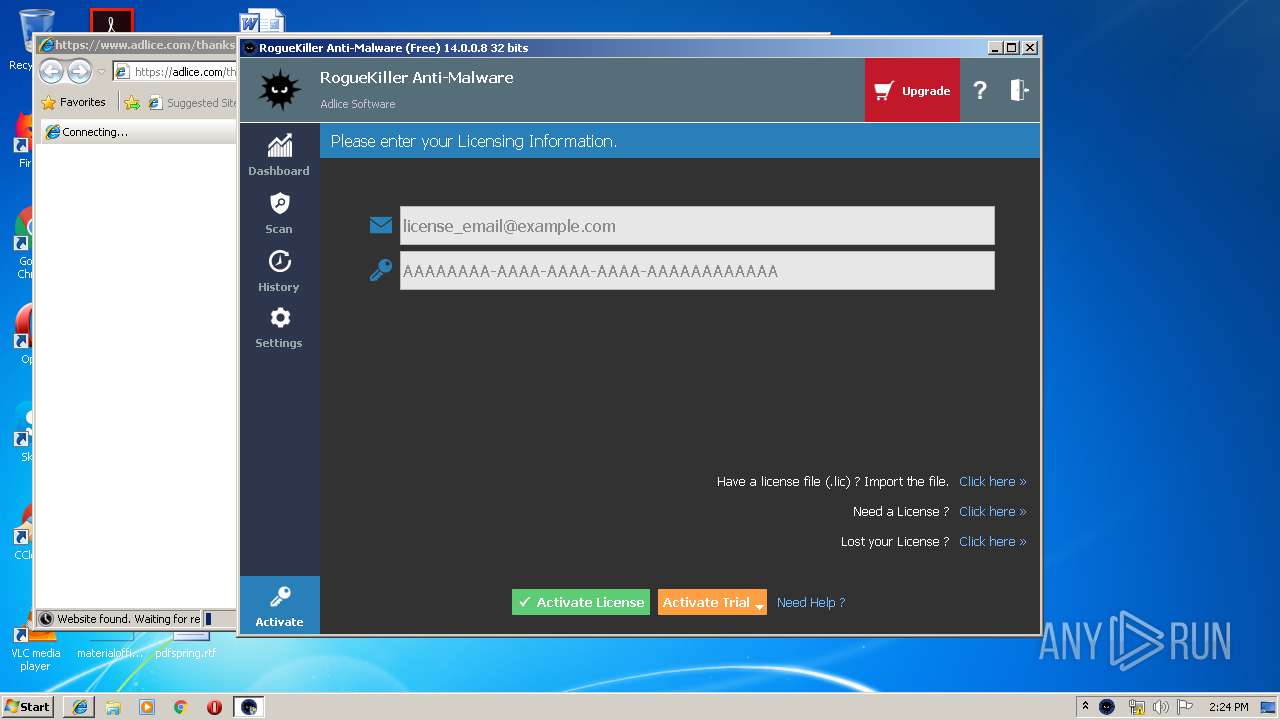Show hidden system tray icons
Image resolution: width=1280 pixels, height=720 pixels.
pos(1085,706)
